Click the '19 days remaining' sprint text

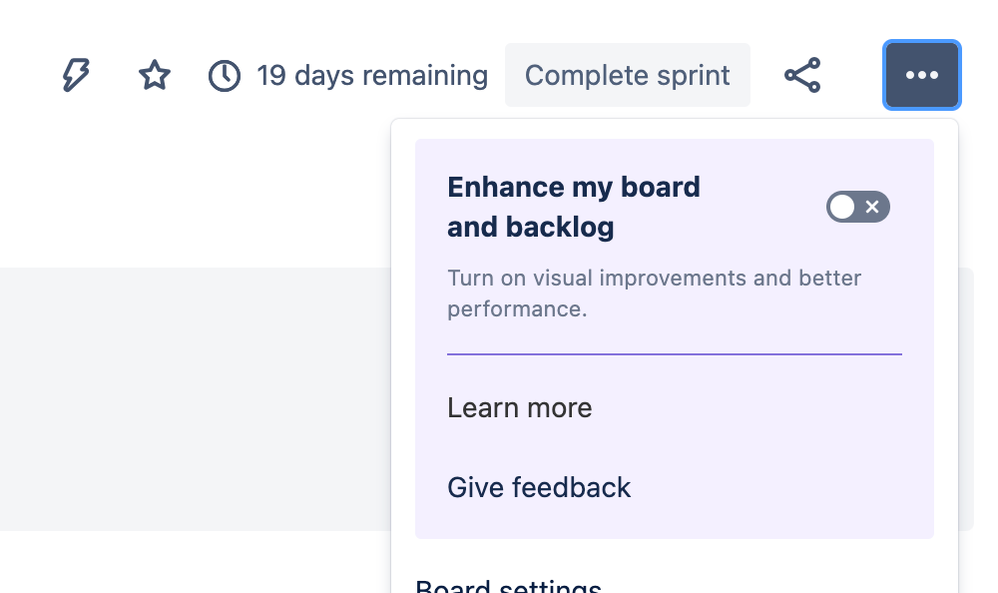[372, 76]
